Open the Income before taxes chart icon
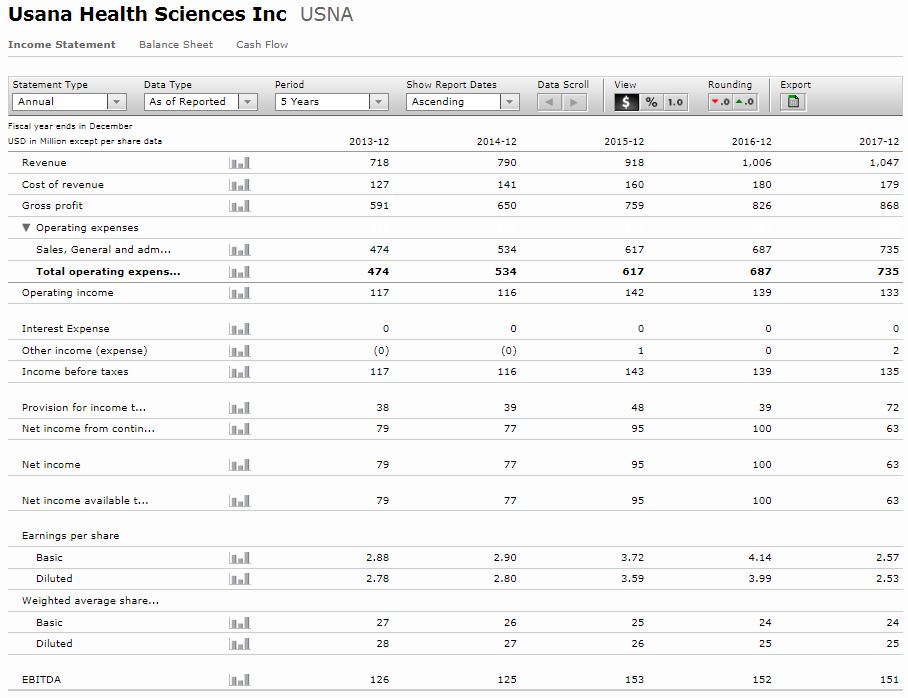 tap(240, 371)
